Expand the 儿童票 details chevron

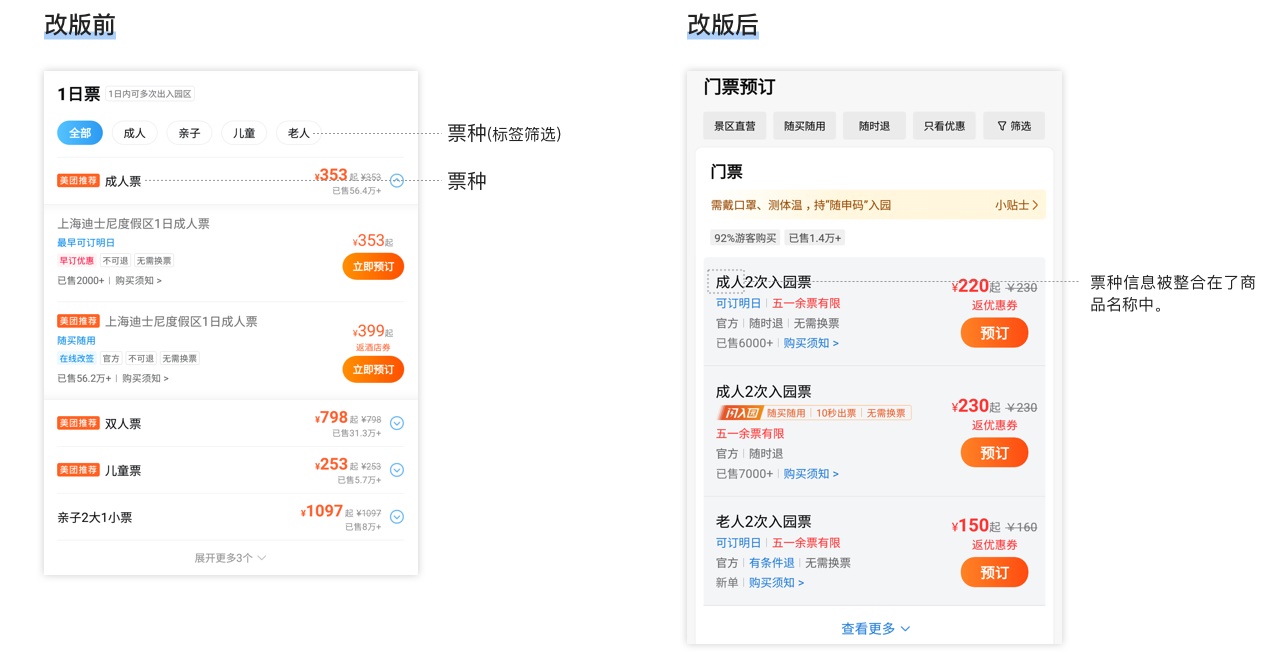point(396,469)
